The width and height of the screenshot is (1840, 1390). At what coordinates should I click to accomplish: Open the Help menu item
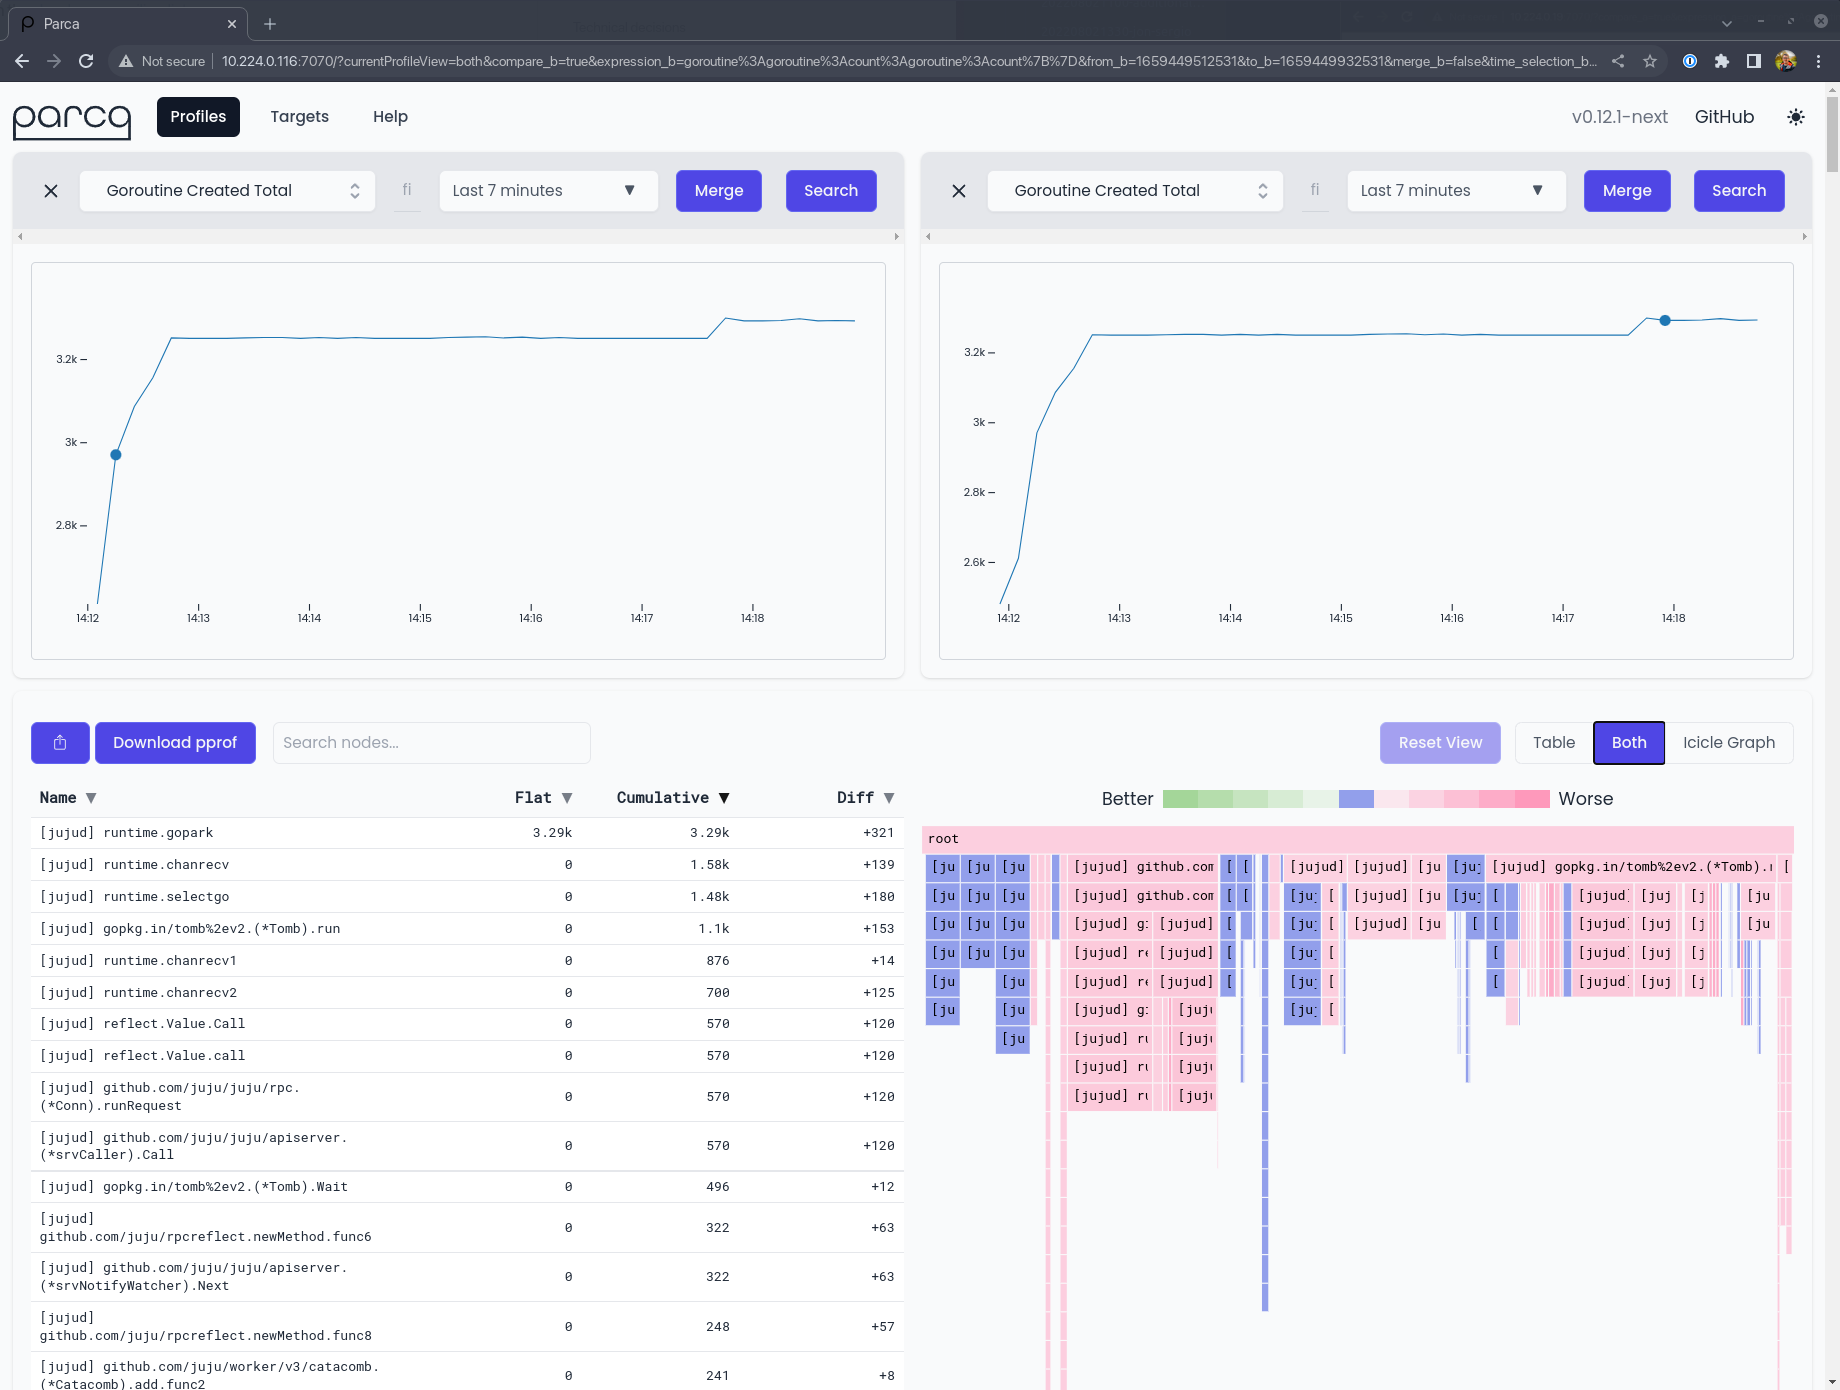pos(390,117)
